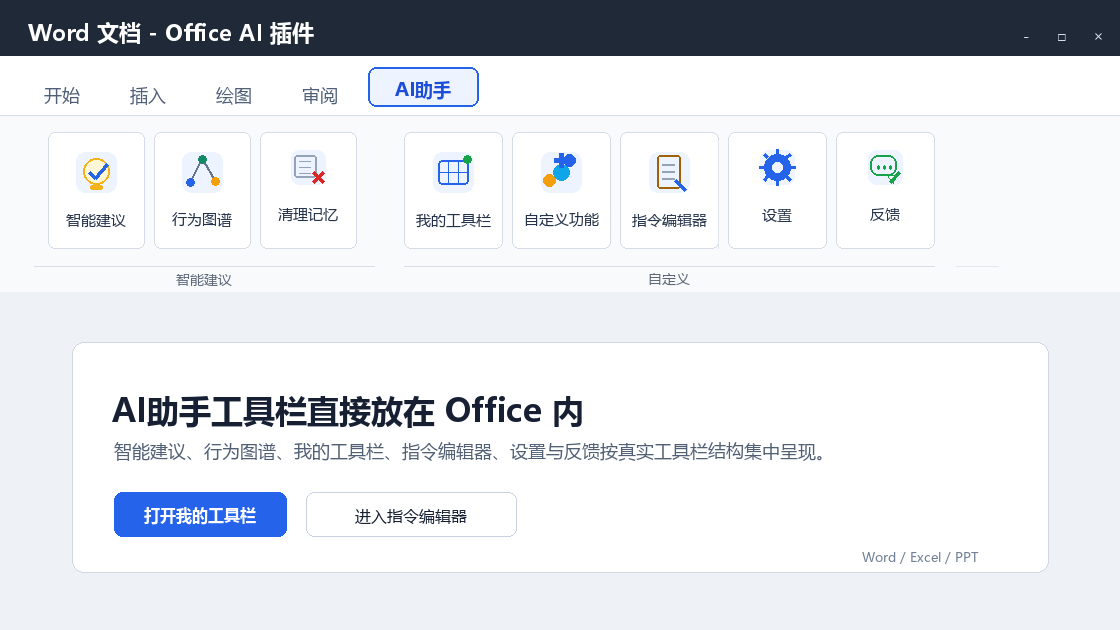Click the 智能建议 group label below the ribbon
Screen dimensions: 1120x630
point(204,280)
